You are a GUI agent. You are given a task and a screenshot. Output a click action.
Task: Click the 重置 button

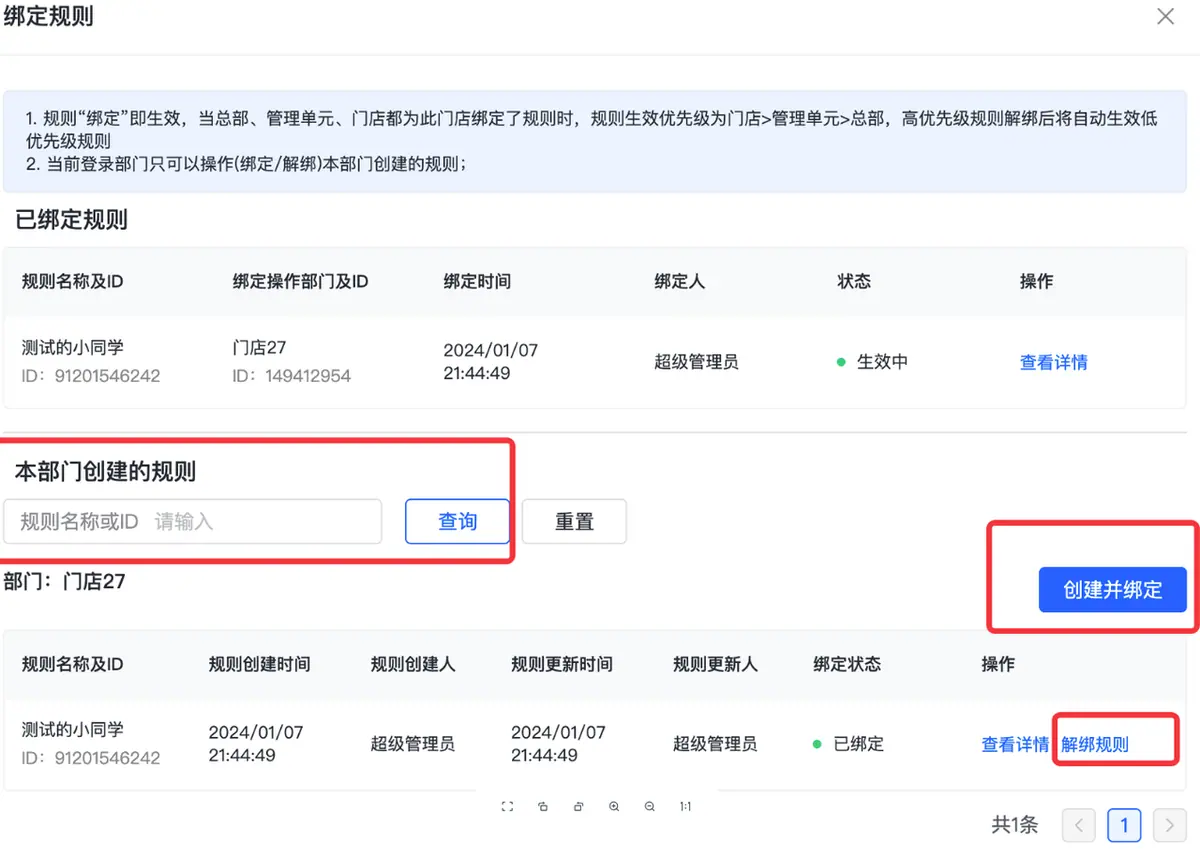tap(574, 522)
